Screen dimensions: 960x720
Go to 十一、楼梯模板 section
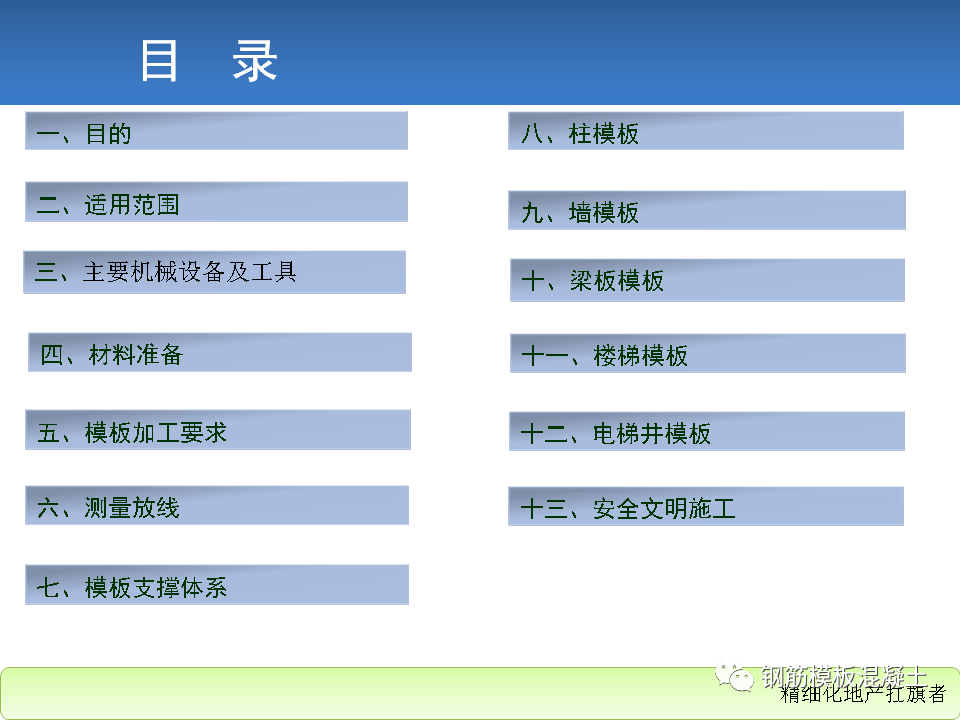(708, 353)
